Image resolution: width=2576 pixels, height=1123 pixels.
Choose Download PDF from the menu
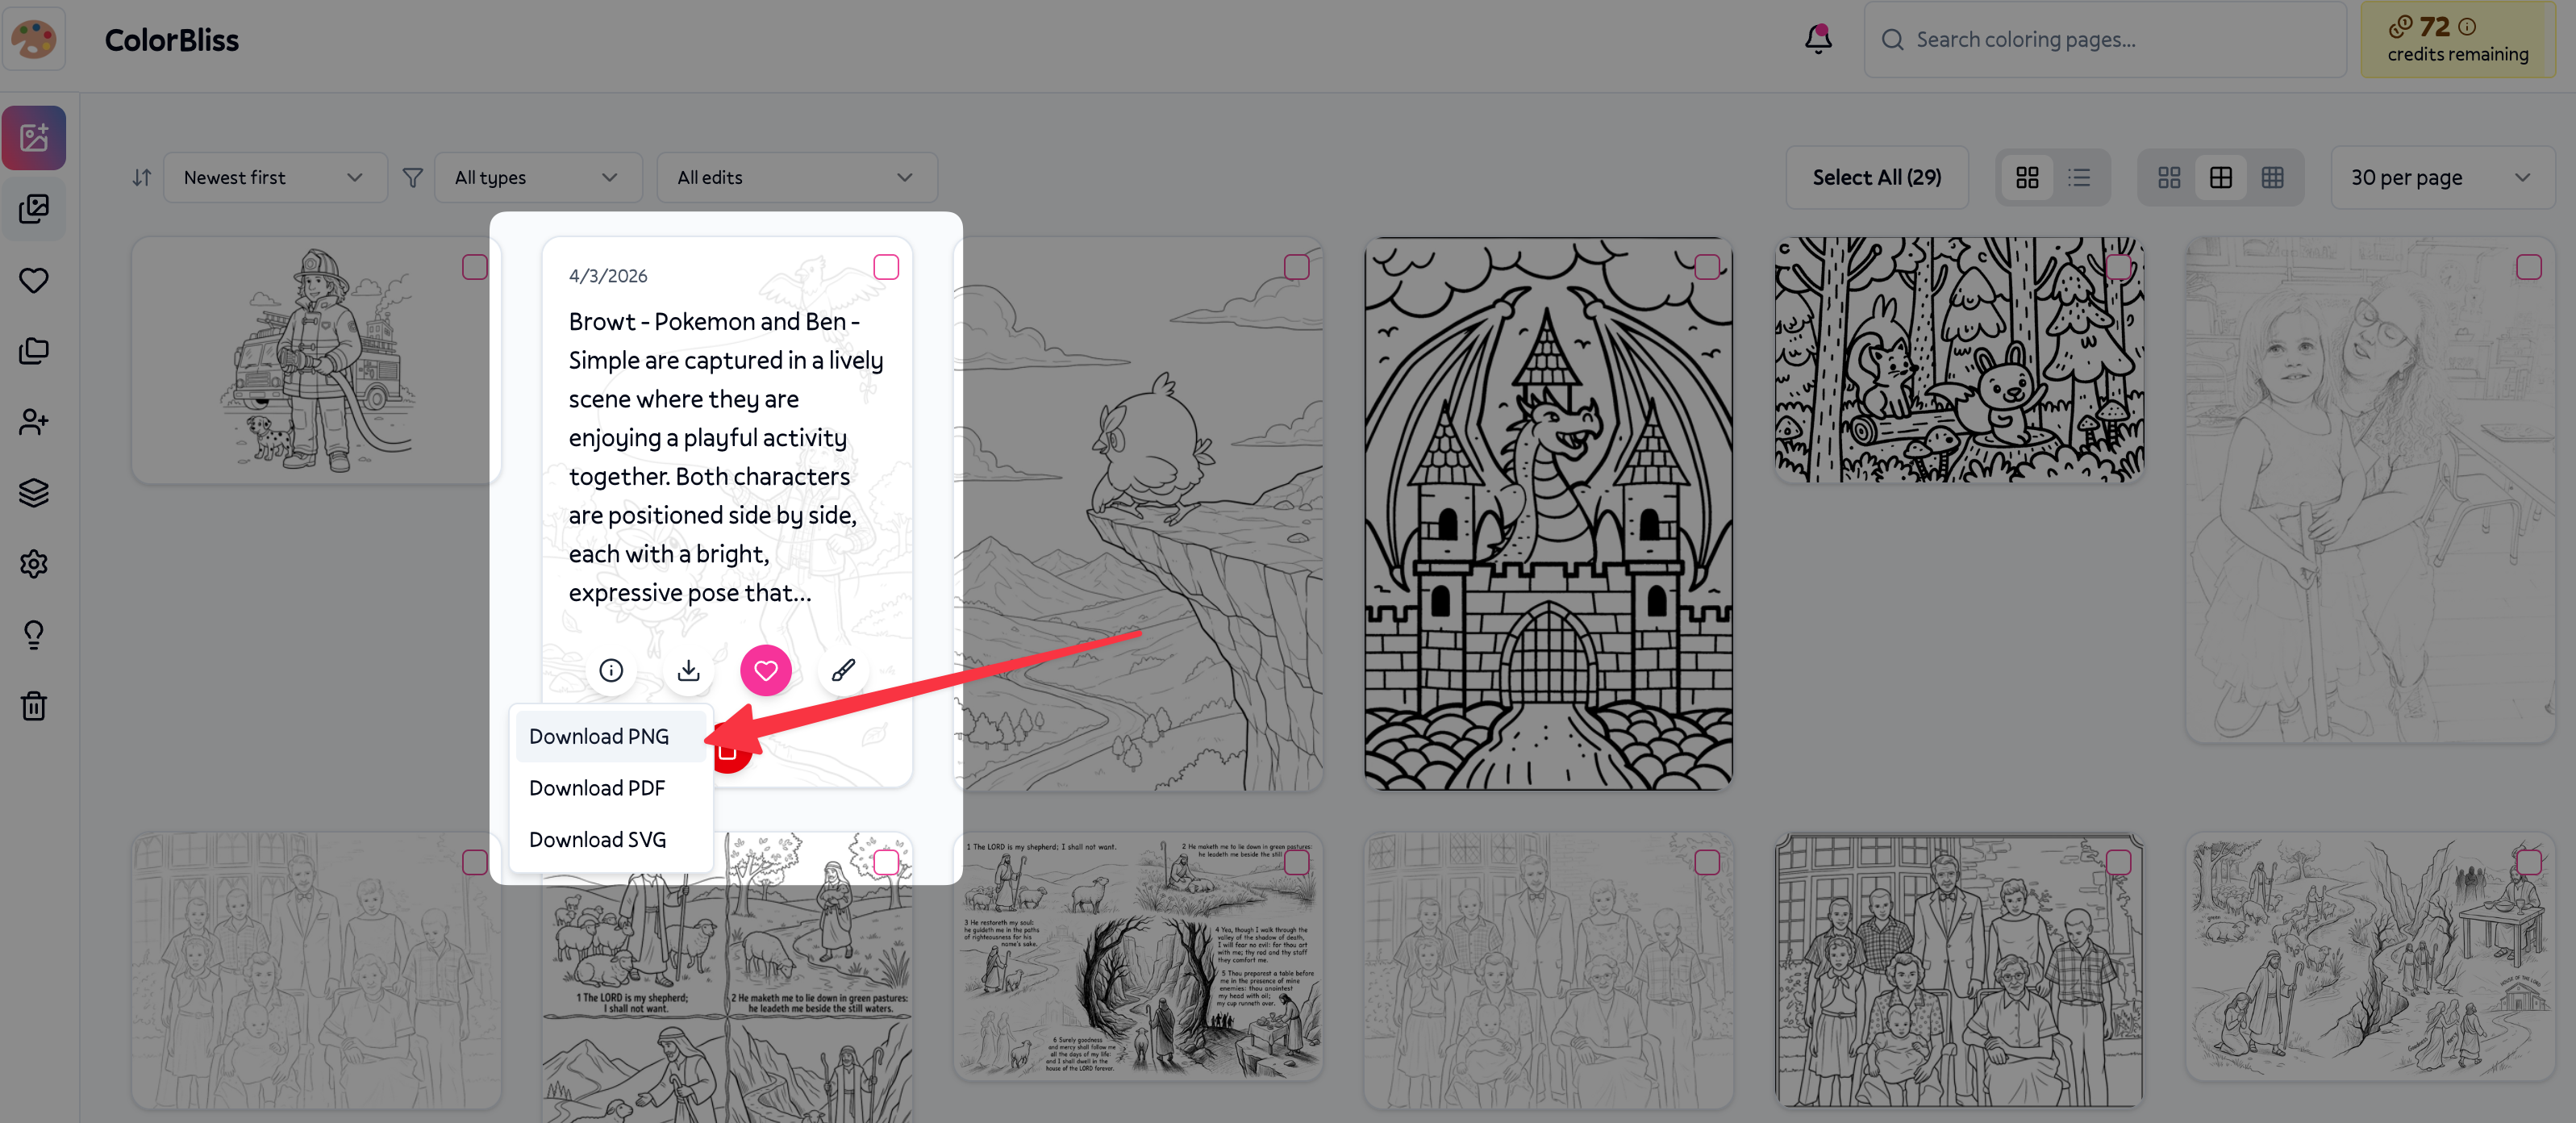click(597, 788)
